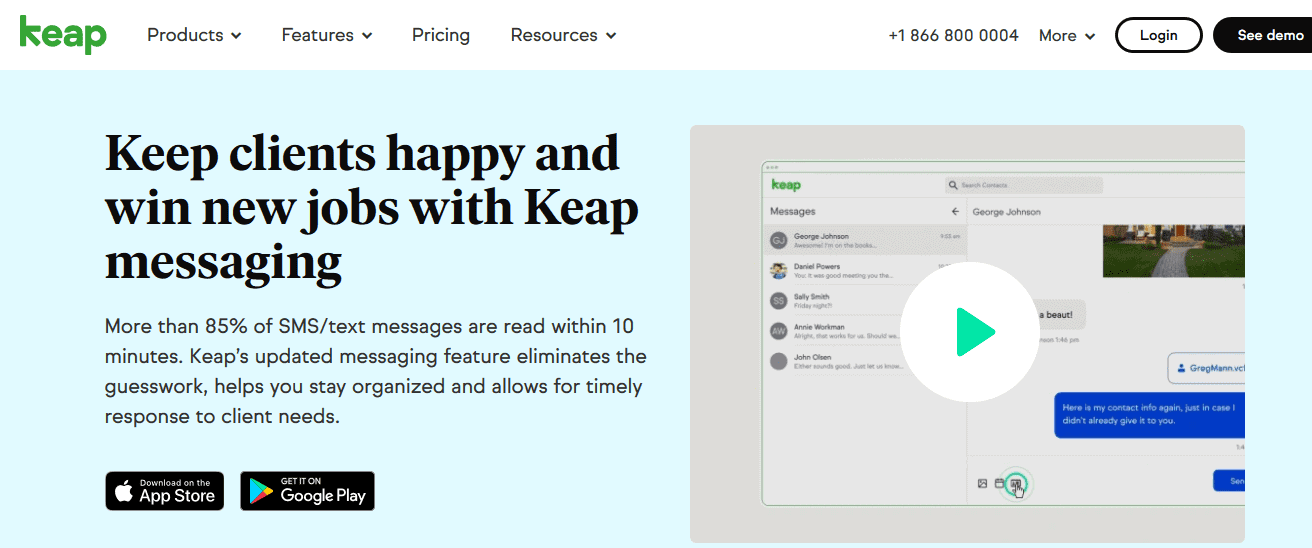Play the Keap messaging video
This screenshot has height=548, width=1312.
point(969,332)
